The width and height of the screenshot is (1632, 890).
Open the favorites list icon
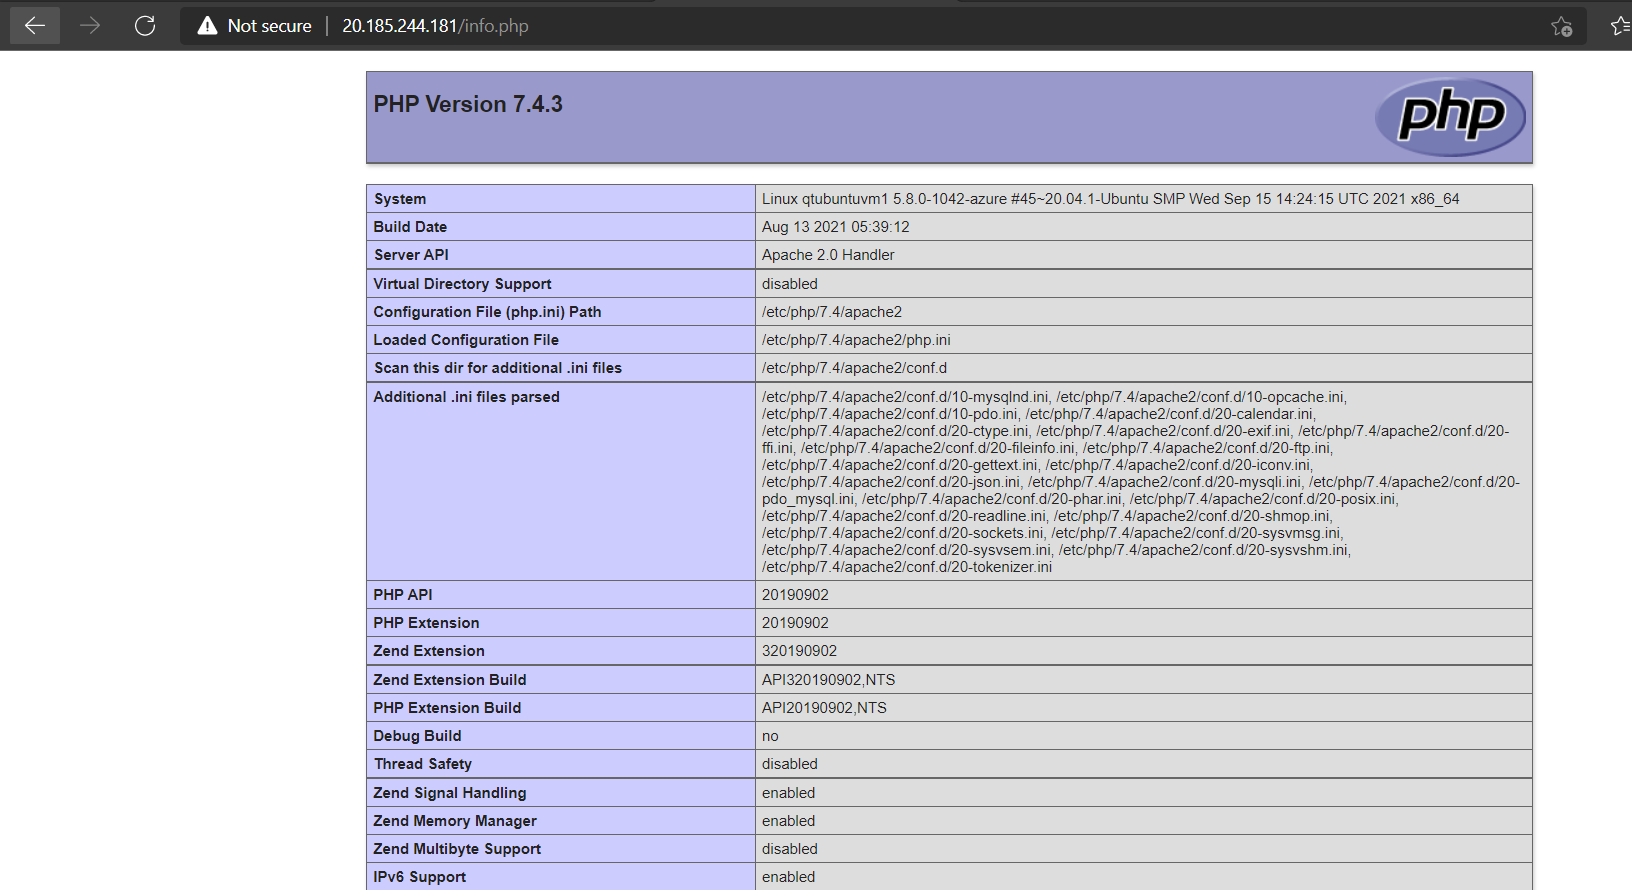pyautogui.click(x=1621, y=26)
